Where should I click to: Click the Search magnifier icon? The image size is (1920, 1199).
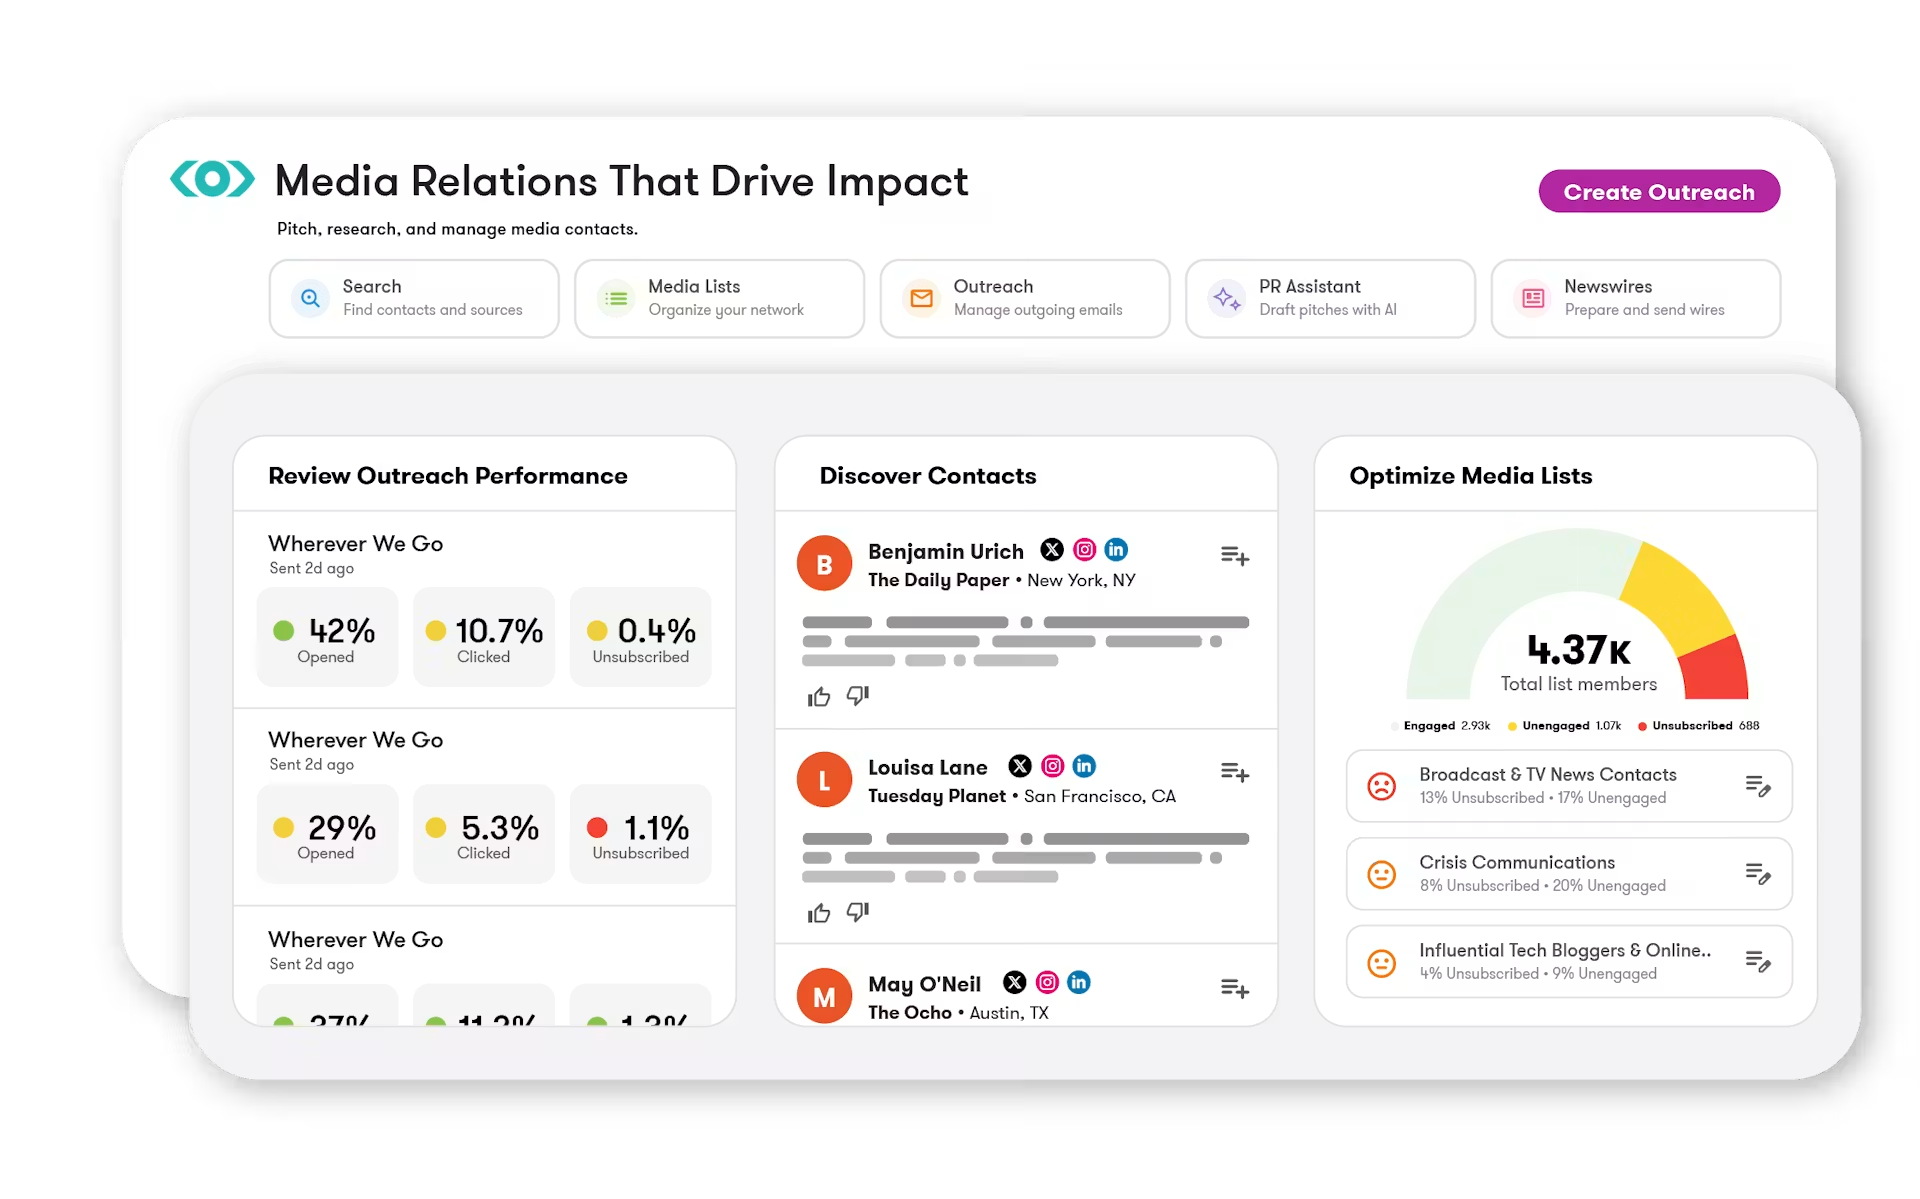pos(310,298)
